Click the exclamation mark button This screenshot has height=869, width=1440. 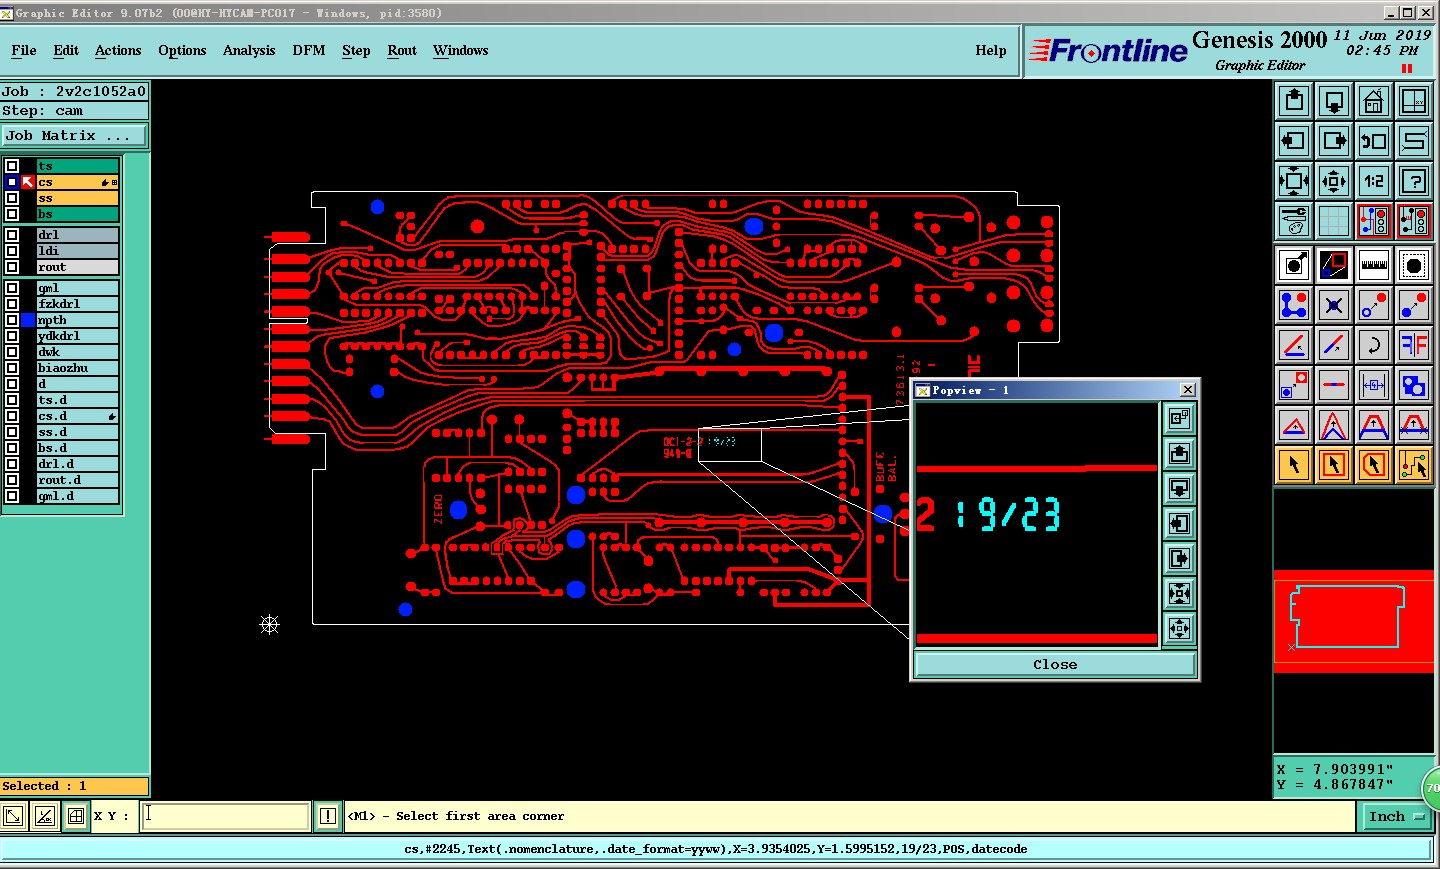tap(327, 816)
